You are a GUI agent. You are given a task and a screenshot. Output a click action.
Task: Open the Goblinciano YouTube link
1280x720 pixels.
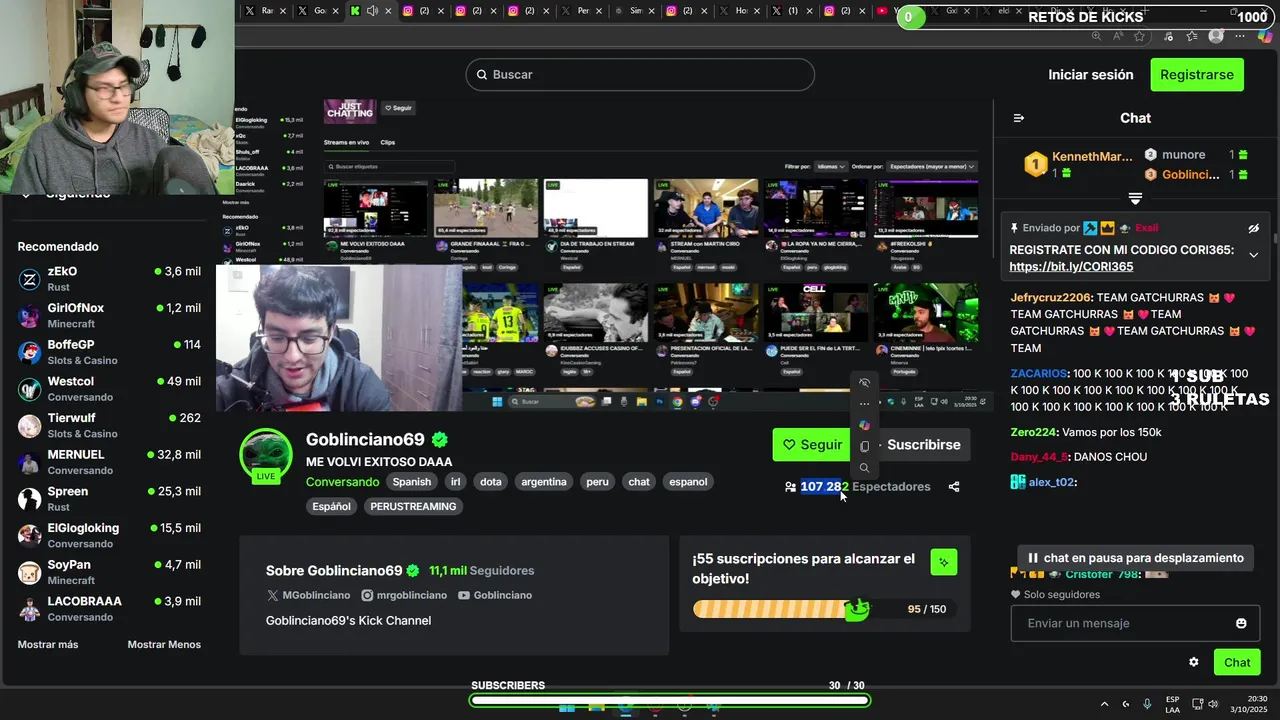(x=495, y=595)
